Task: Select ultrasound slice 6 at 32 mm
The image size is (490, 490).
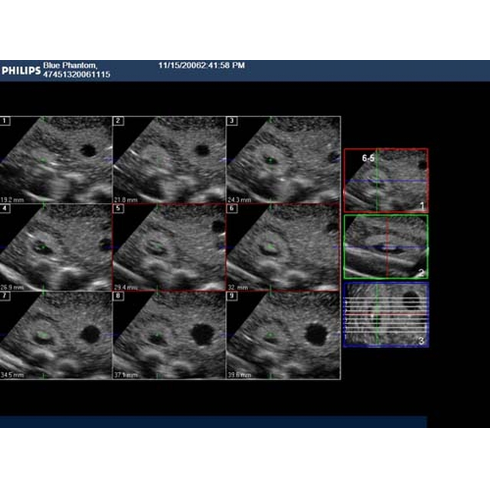Action: [283, 247]
